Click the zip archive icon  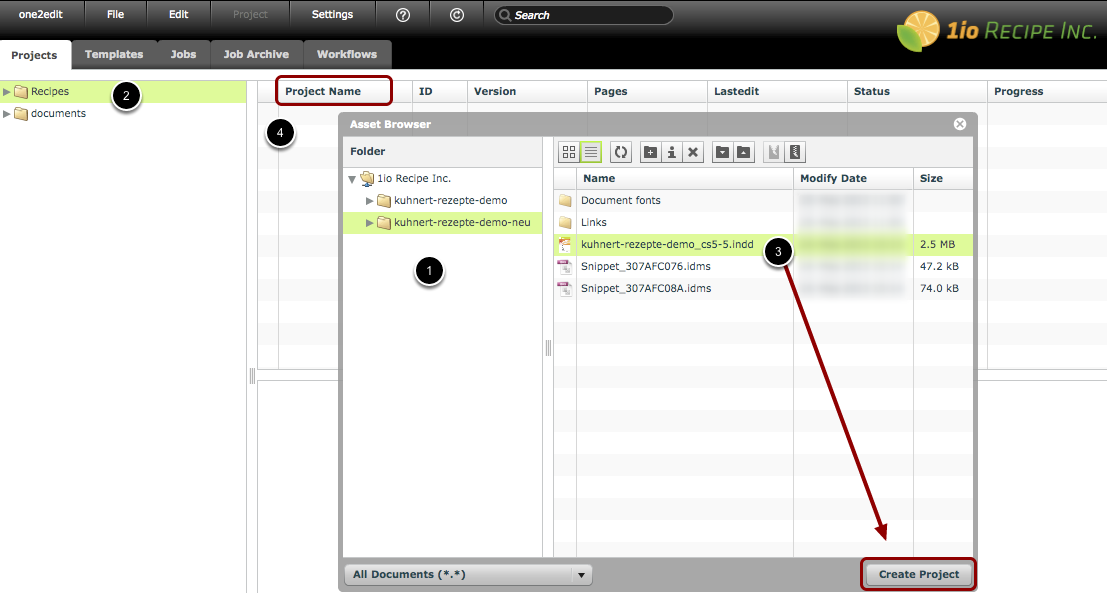pos(795,152)
